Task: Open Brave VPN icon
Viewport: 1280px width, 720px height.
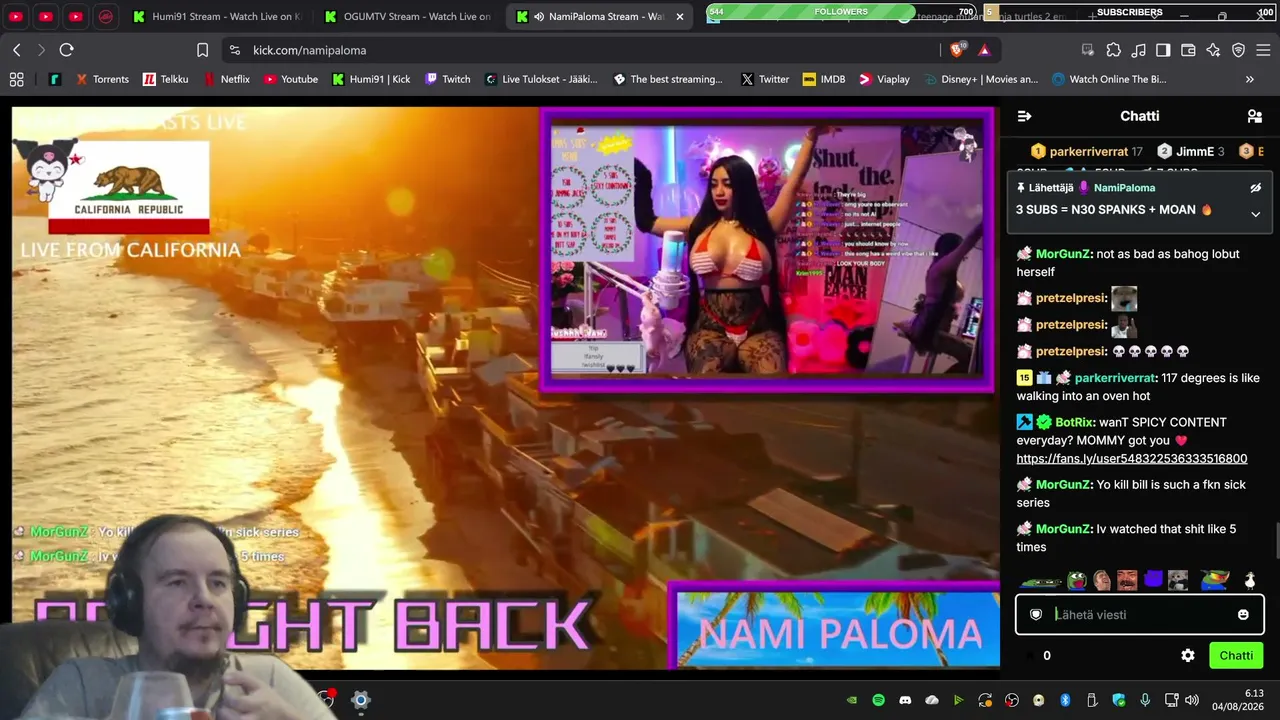Action: [1238, 50]
